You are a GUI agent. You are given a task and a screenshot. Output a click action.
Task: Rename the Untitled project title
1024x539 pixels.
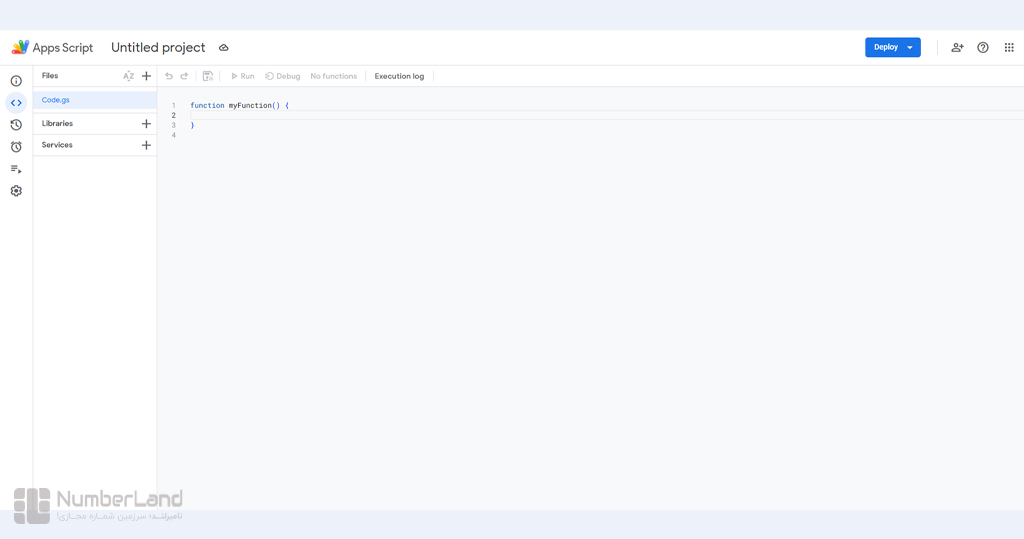coord(158,48)
